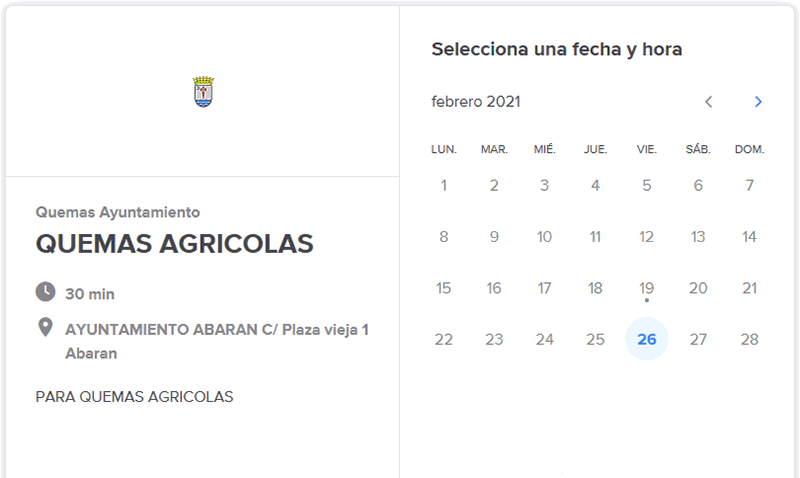Choose day 10 in the calendar
800x478 pixels.
(x=544, y=237)
